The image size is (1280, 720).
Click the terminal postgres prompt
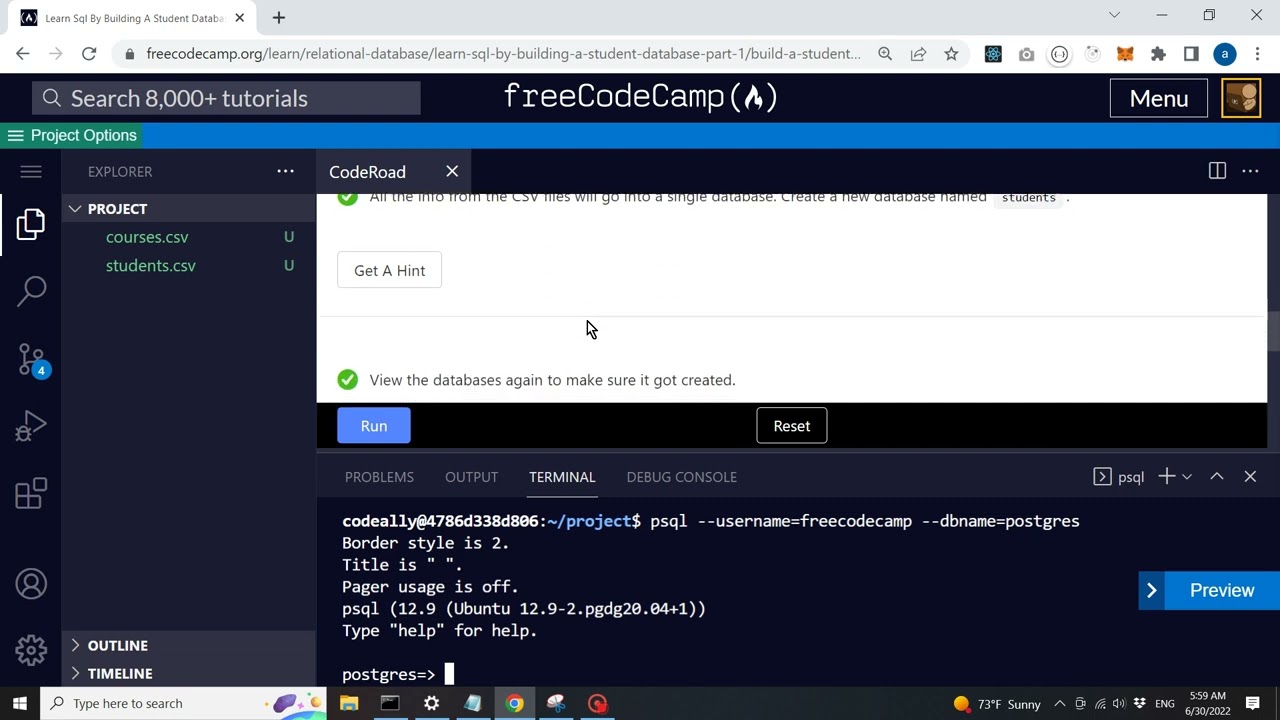tap(388, 675)
